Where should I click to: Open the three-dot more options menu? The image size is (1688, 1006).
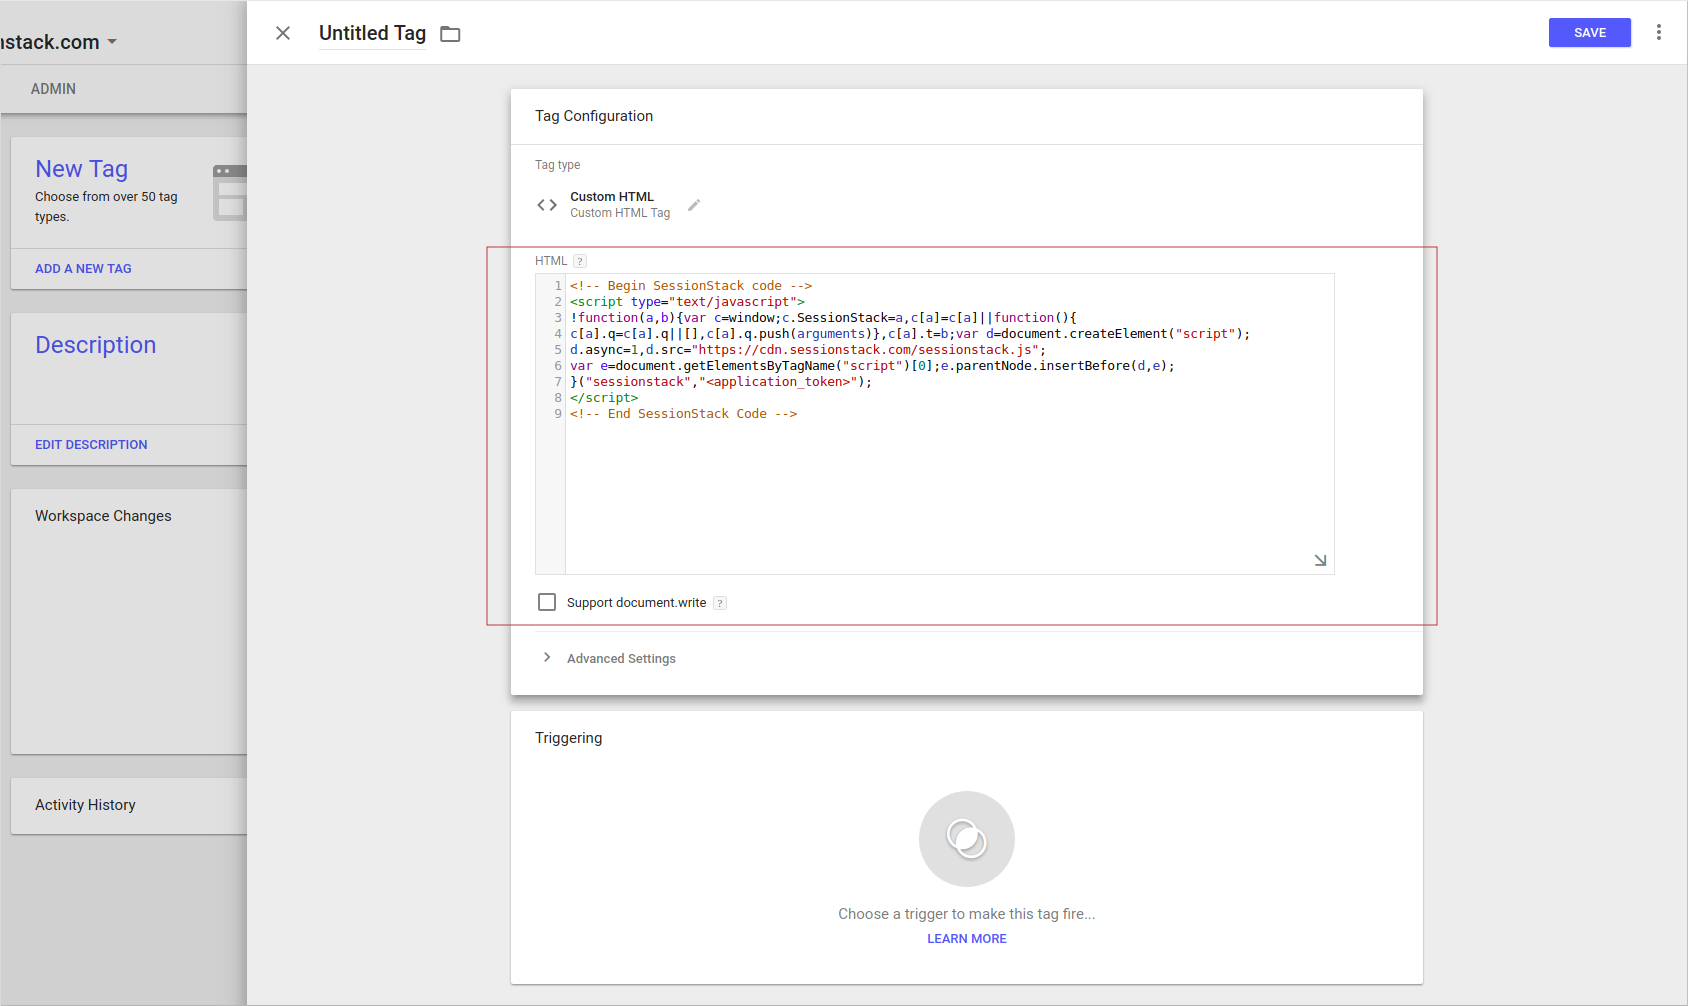coord(1658,32)
